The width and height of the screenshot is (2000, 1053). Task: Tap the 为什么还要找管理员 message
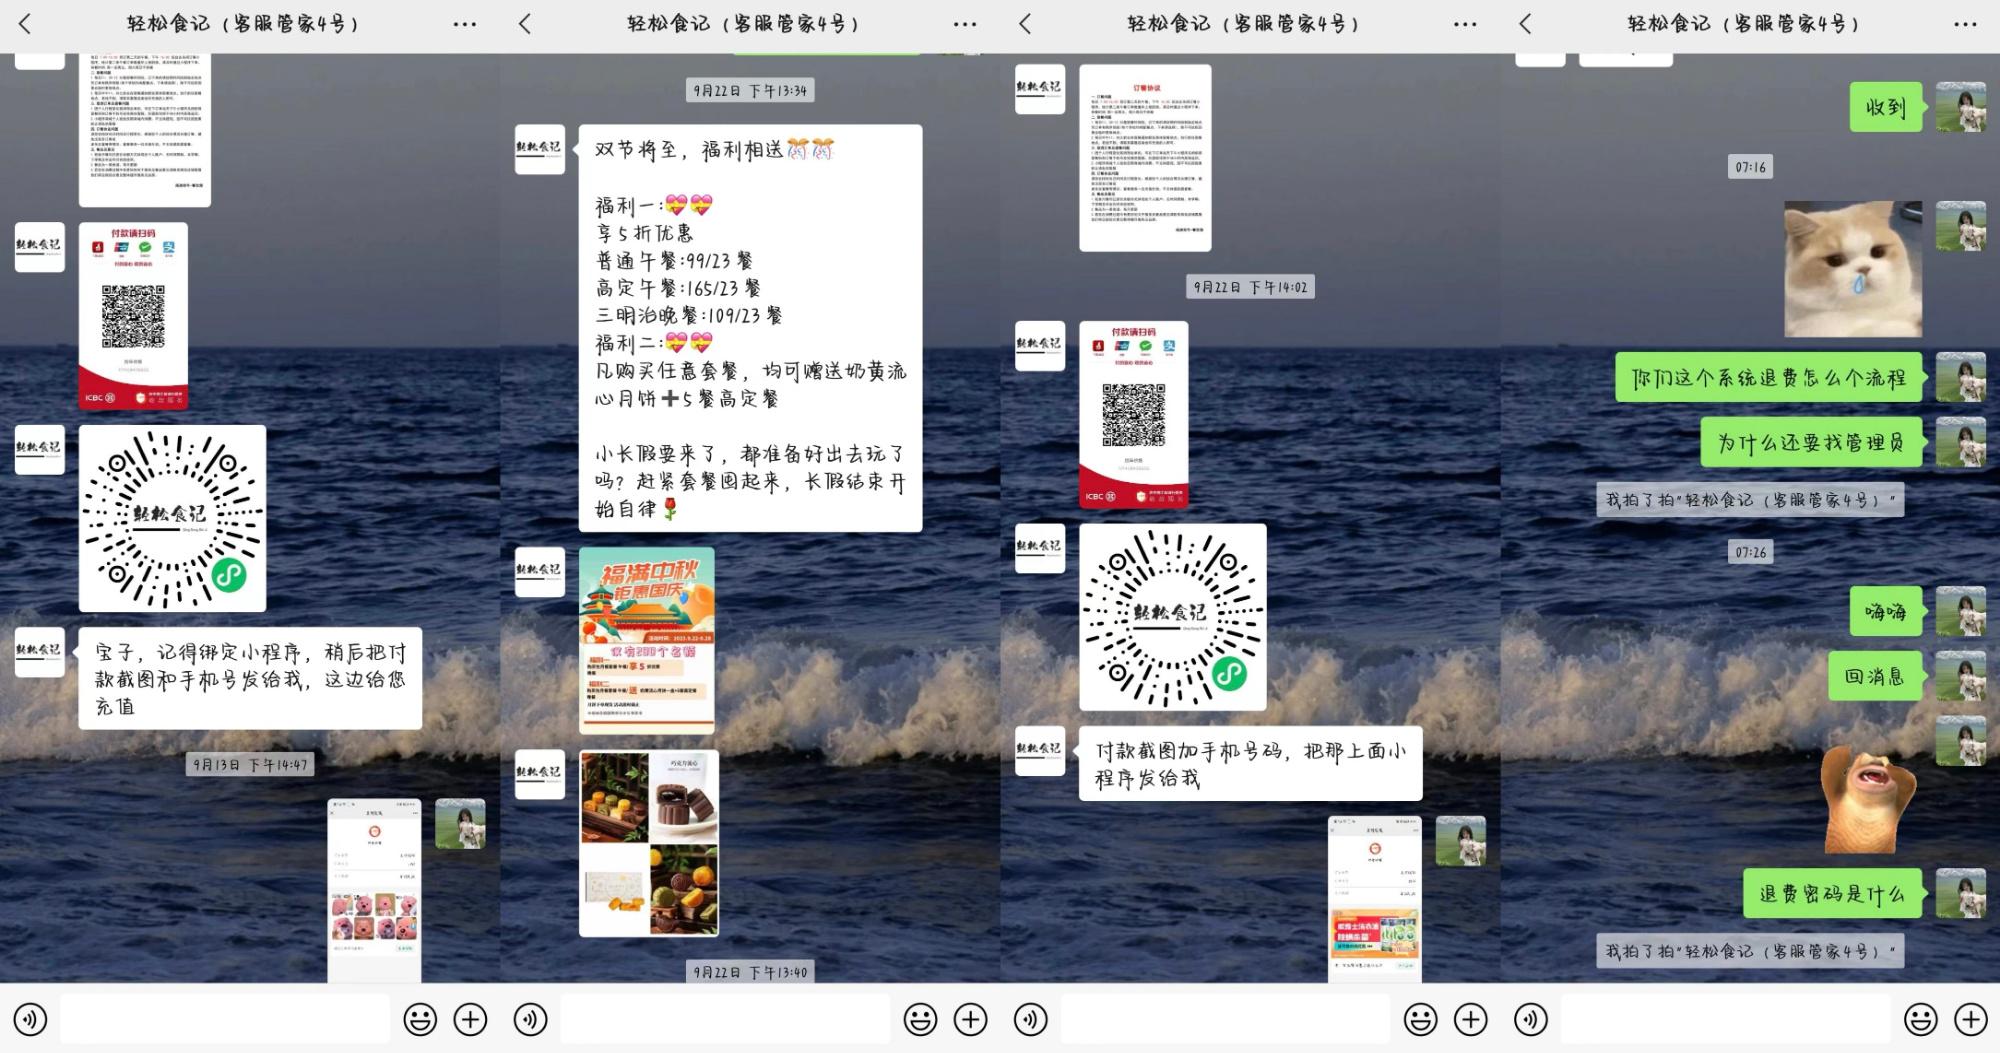(1811, 442)
